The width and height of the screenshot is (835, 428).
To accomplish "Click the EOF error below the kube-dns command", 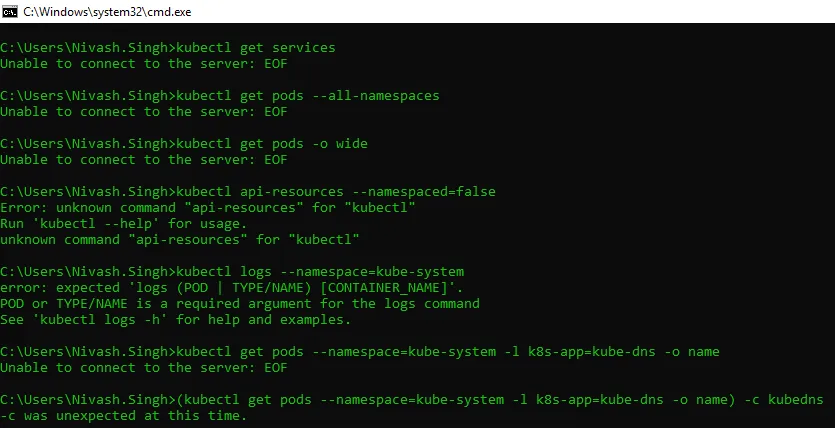I will point(144,367).
